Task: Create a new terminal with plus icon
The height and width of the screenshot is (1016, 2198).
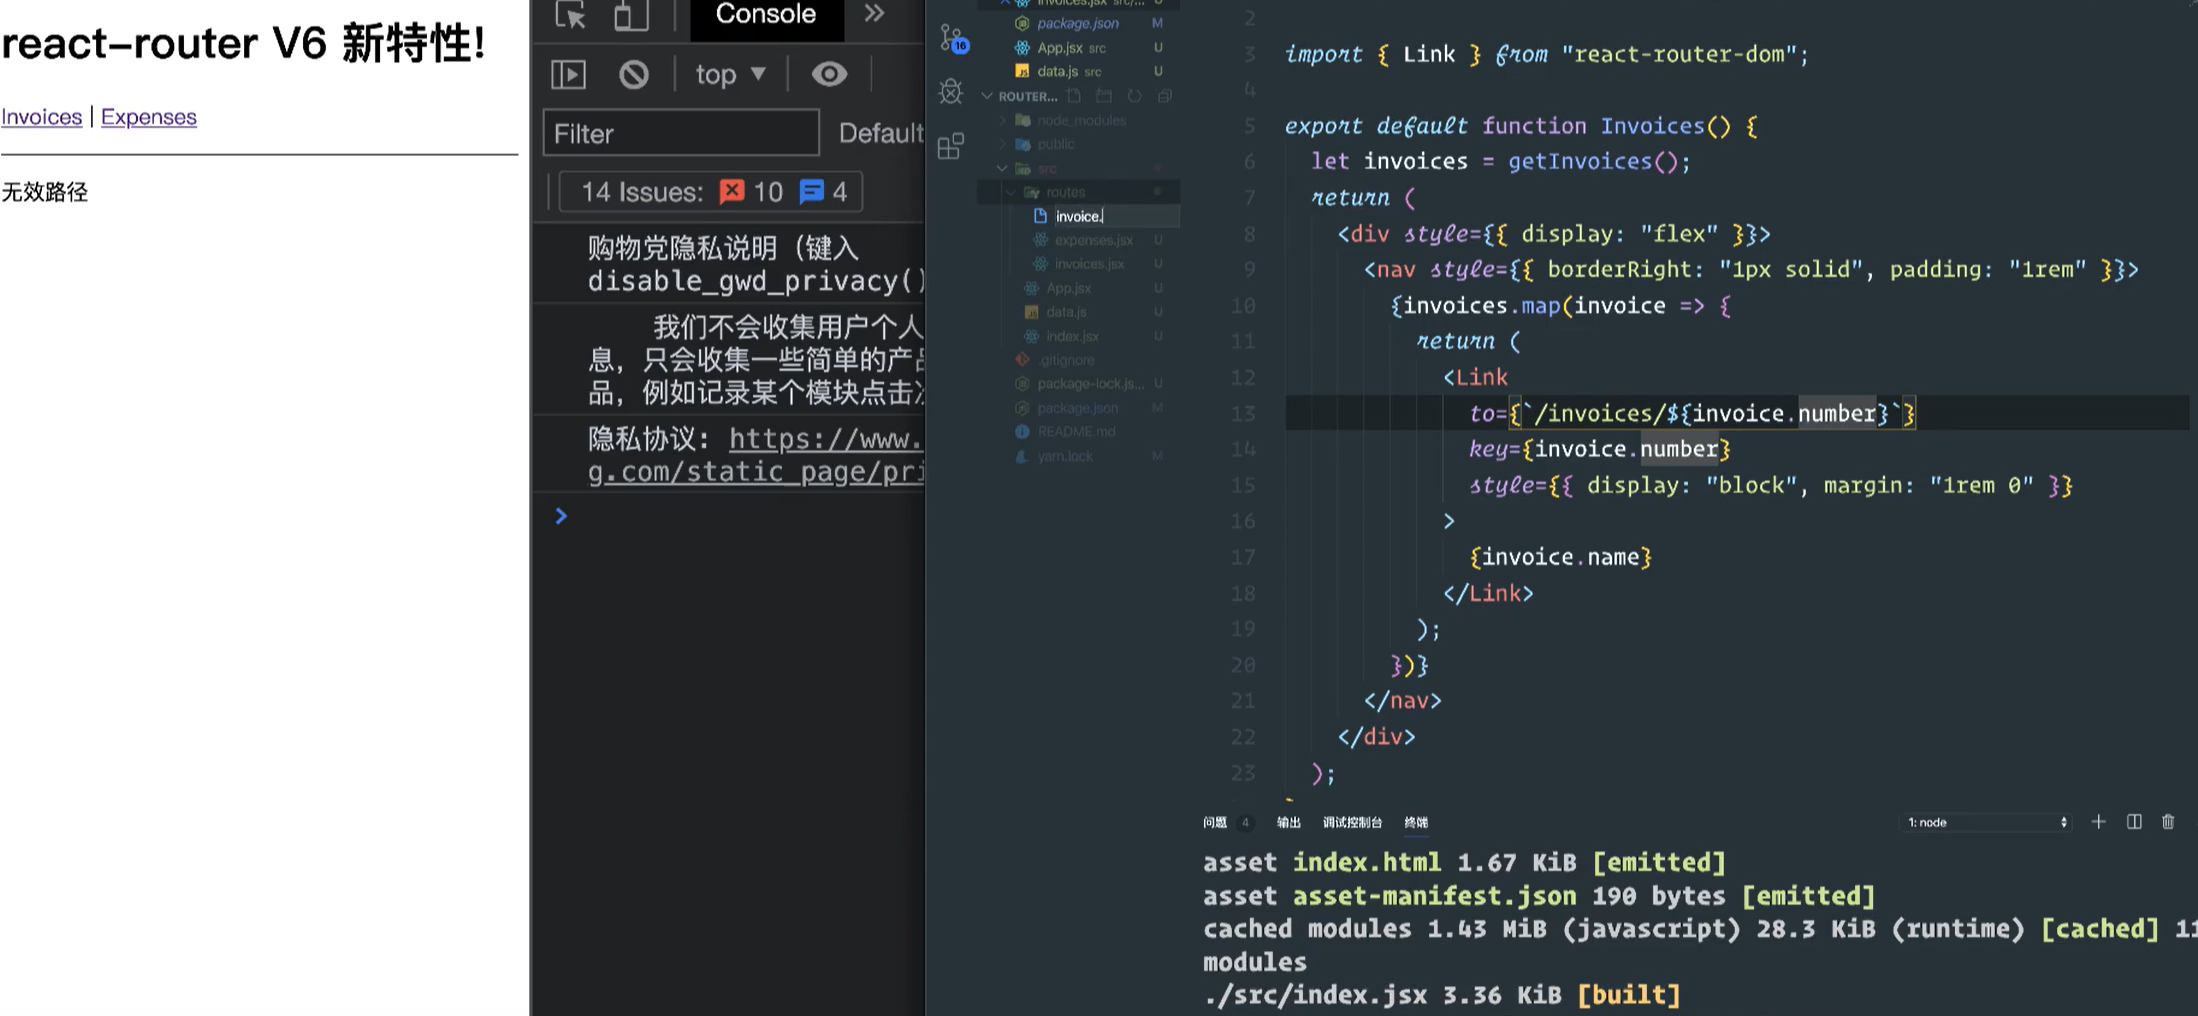Action: coord(2099,822)
